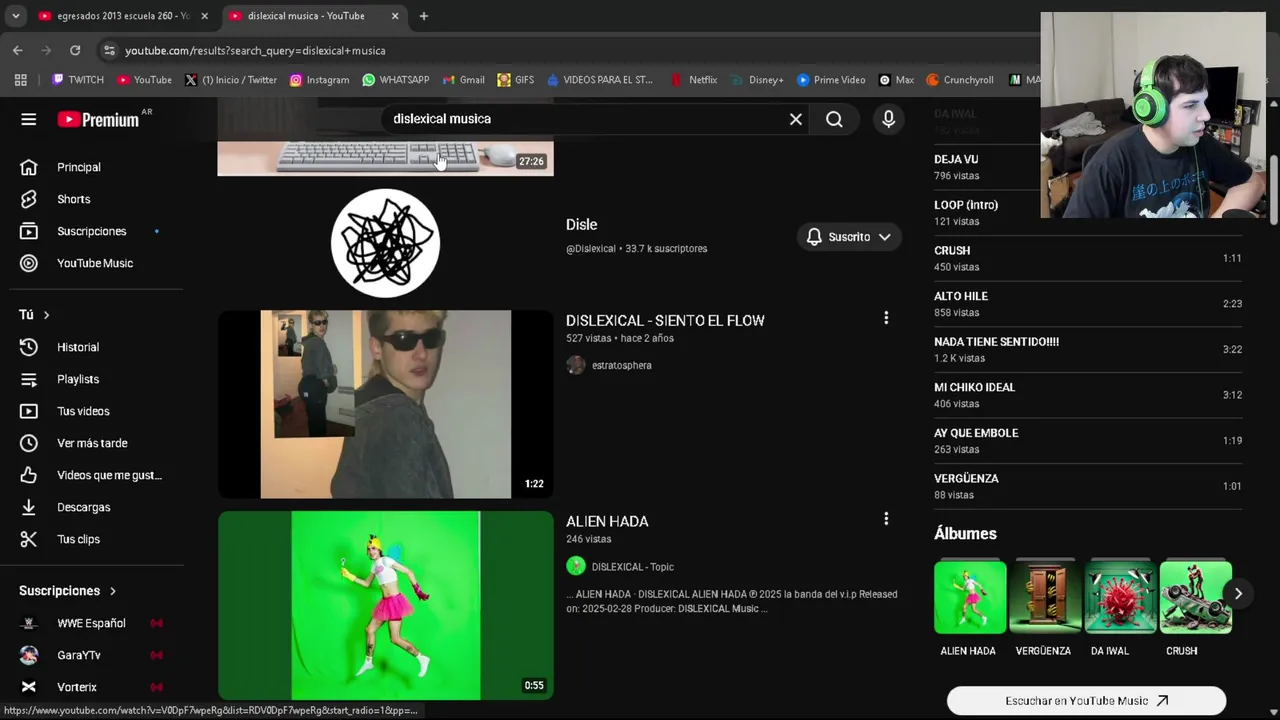Open more options for SIENTO EL FLOW
The image size is (1280, 720).
coord(885,318)
